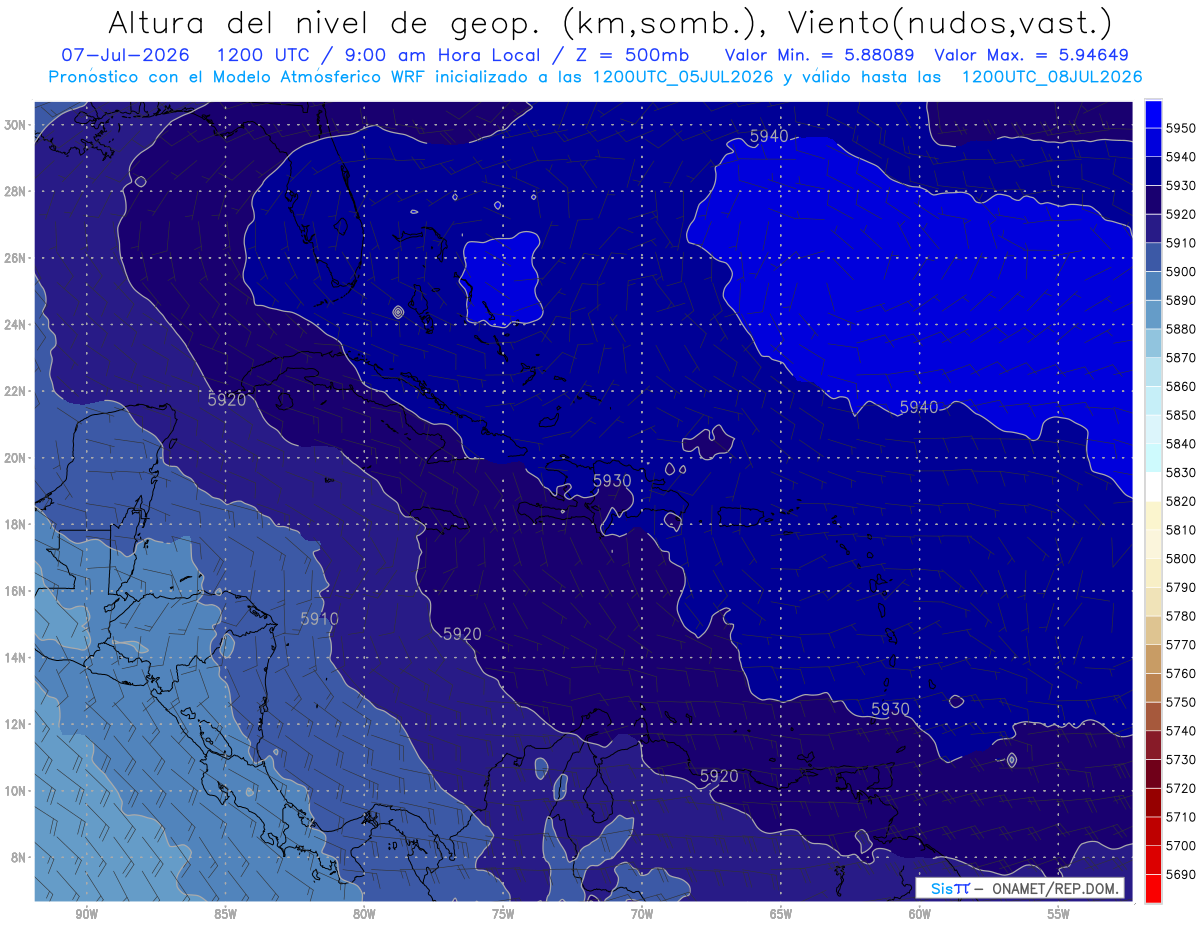Click the '8N' latitude axis label
Screen dimensions: 1200x927
pos(19,857)
